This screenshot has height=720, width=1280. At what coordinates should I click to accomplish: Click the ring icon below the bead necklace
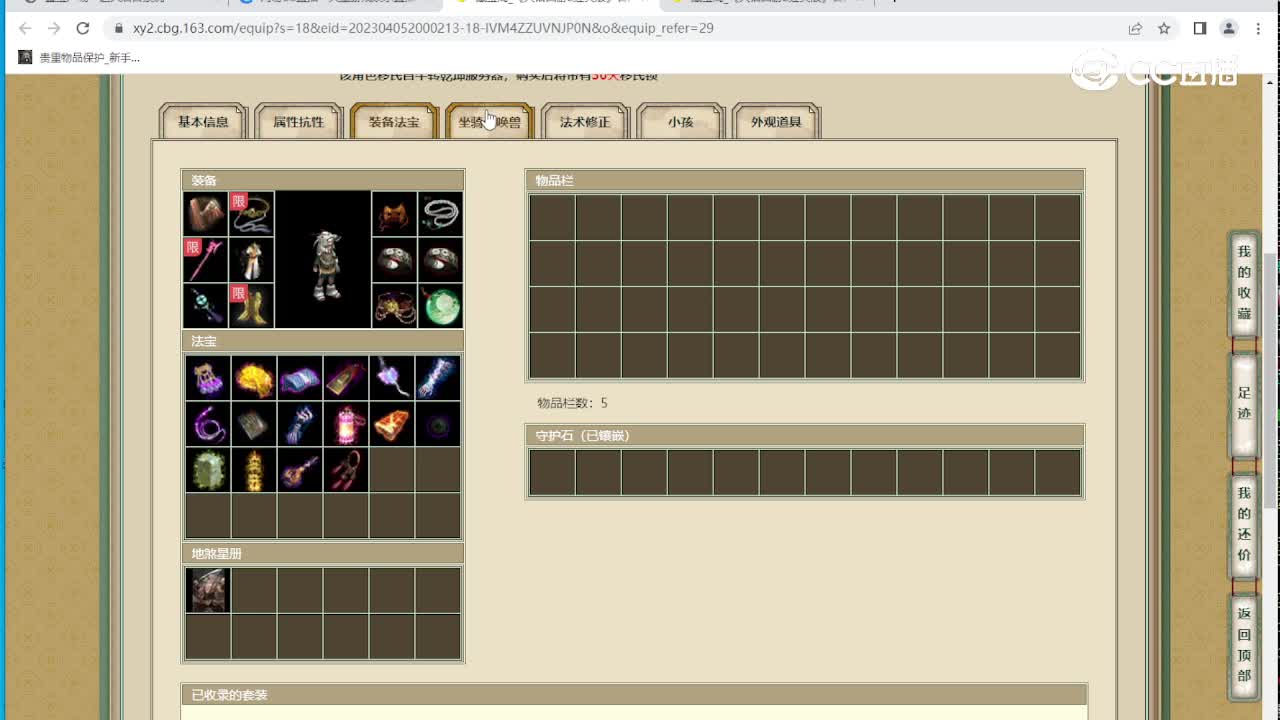point(440,260)
